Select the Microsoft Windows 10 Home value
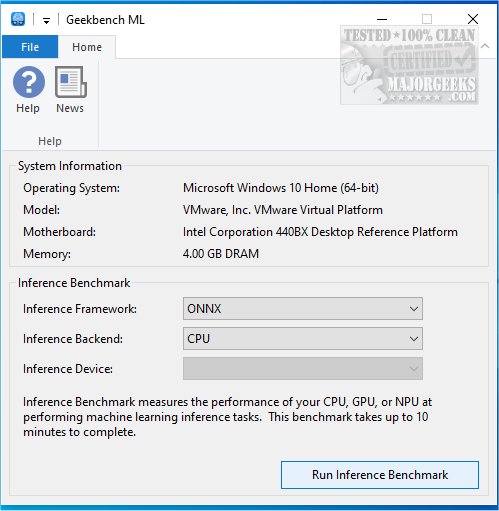This screenshot has height=511, width=499. tap(281, 188)
